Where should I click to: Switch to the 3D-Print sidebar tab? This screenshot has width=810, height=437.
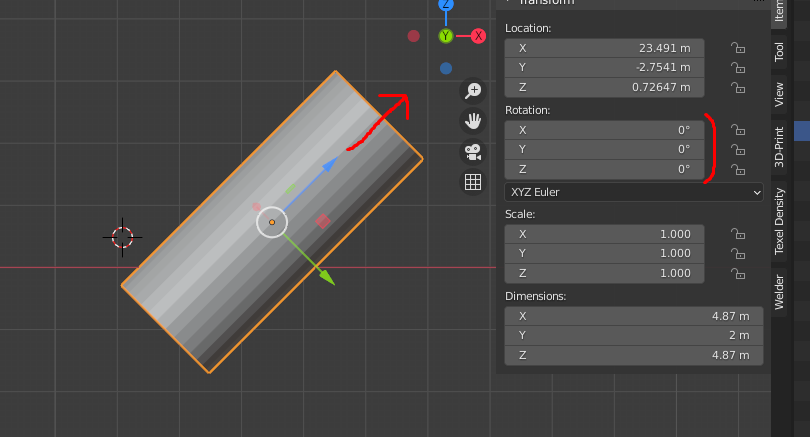click(x=779, y=145)
